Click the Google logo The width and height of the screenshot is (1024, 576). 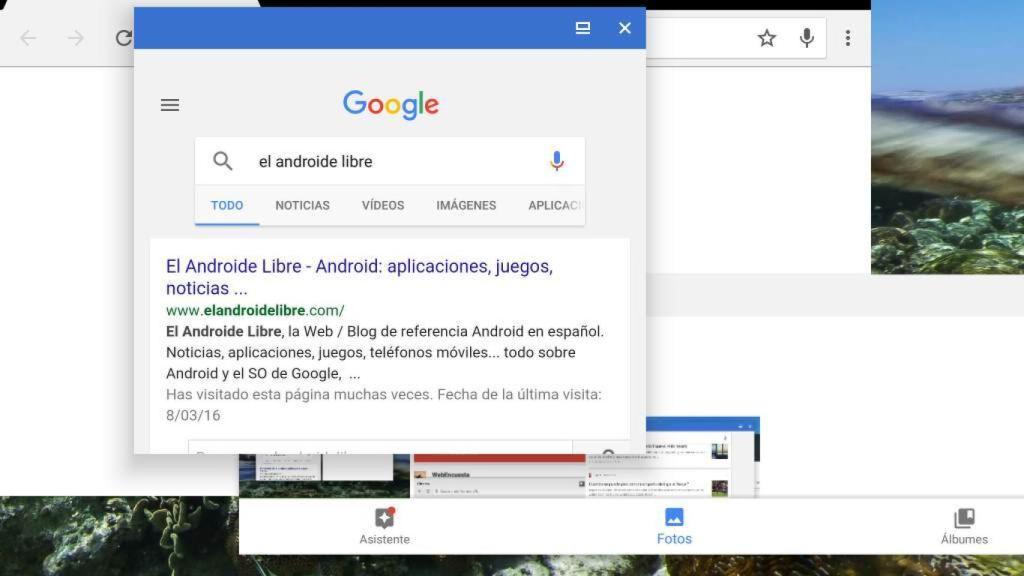(x=390, y=104)
